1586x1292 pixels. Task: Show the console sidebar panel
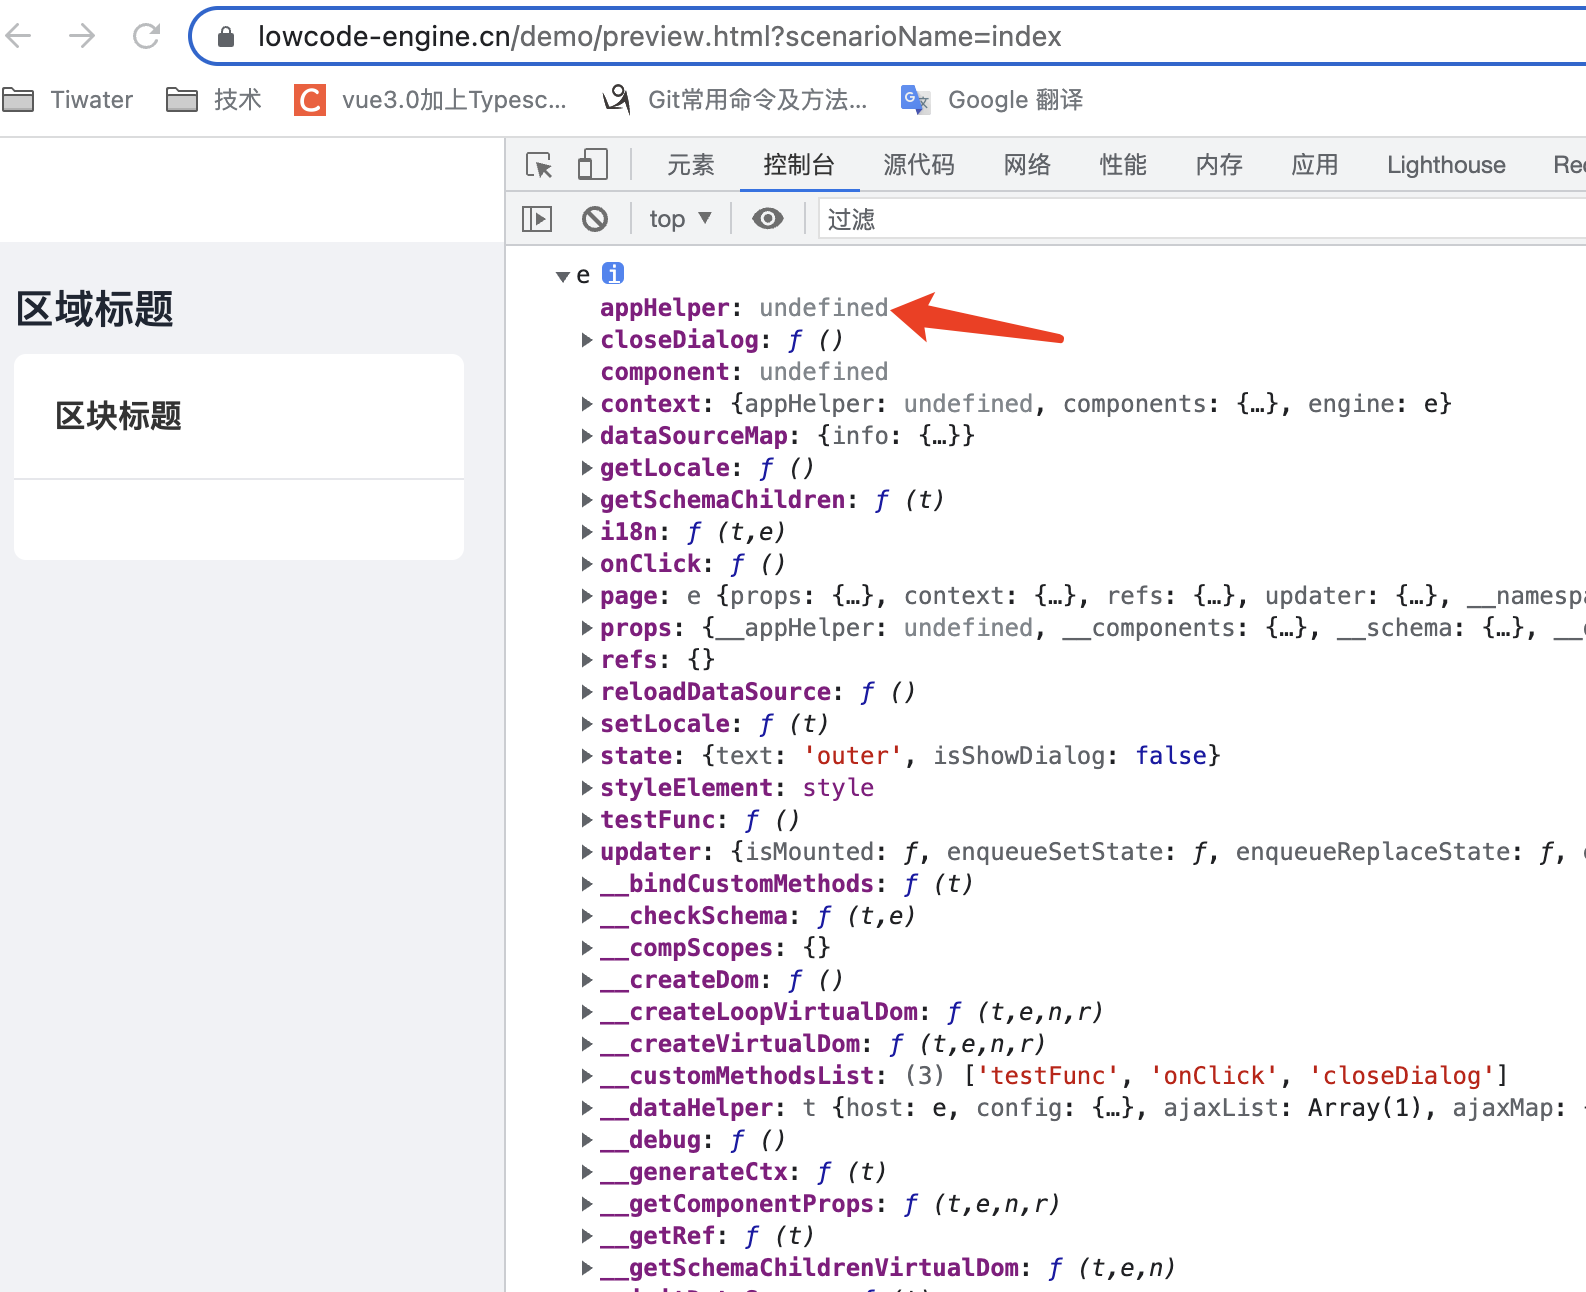(537, 219)
